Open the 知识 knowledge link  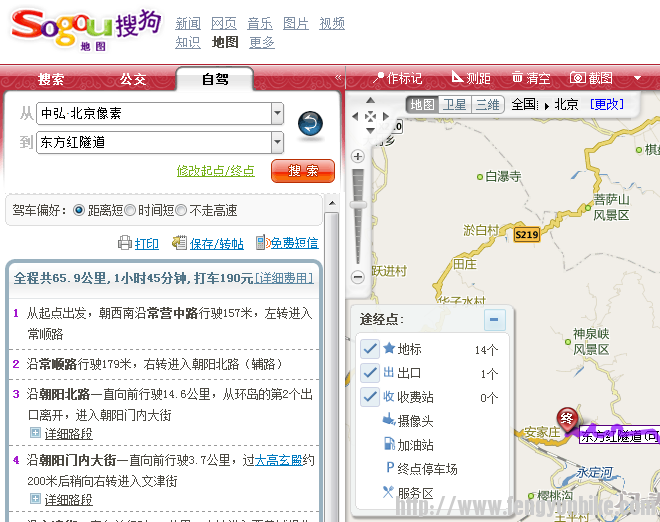coord(188,42)
